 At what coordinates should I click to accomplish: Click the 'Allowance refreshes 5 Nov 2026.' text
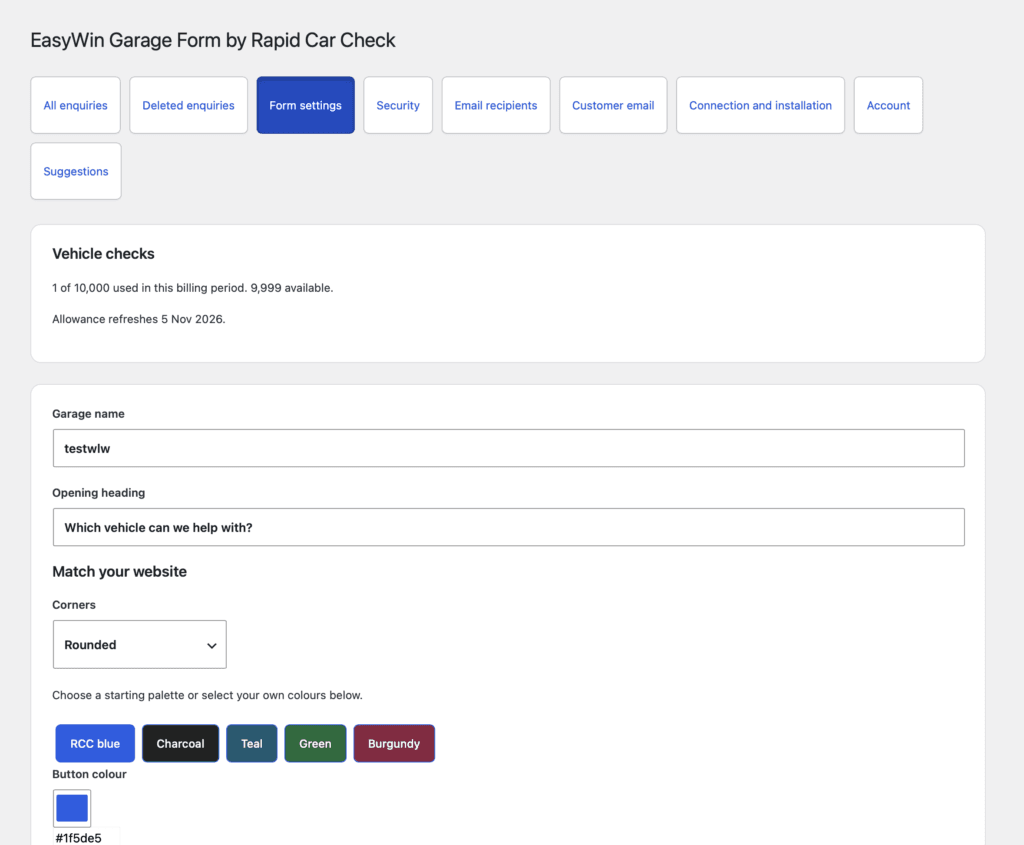(138, 319)
